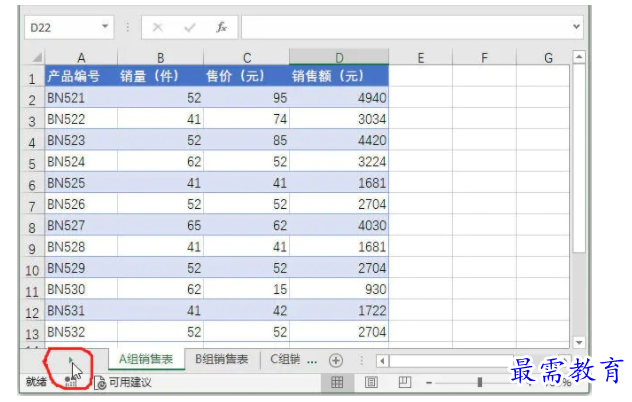Switch to the C组销 sheet tab

coord(285,359)
